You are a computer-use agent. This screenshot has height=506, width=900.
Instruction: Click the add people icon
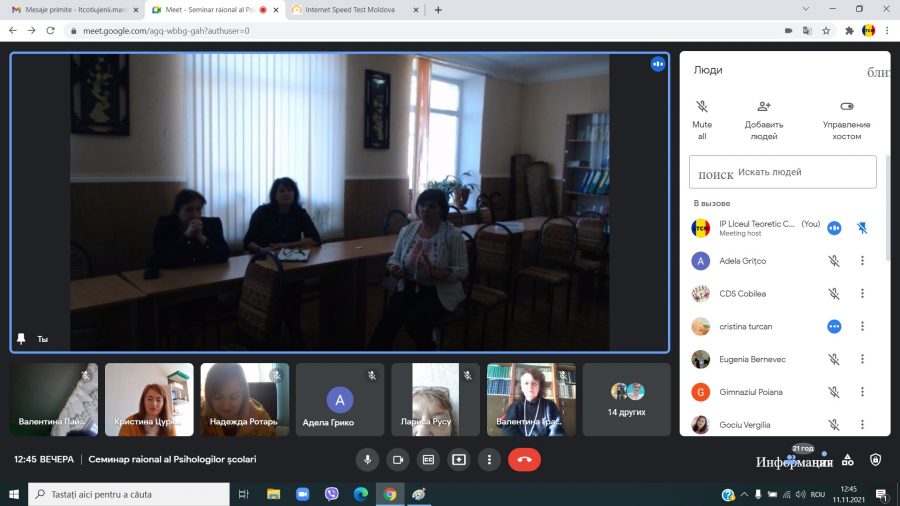click(763, 106)
